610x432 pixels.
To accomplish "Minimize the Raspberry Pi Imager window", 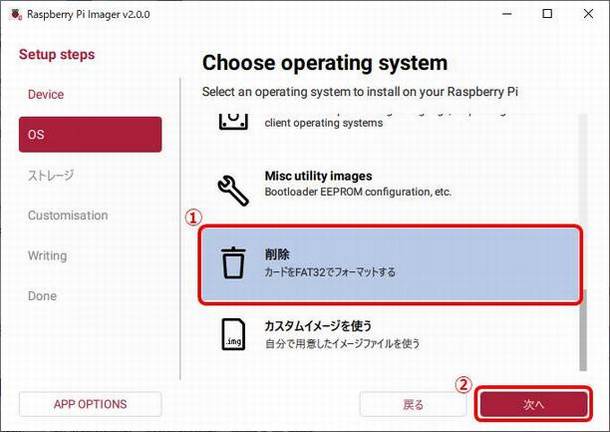I will (503, 14).
